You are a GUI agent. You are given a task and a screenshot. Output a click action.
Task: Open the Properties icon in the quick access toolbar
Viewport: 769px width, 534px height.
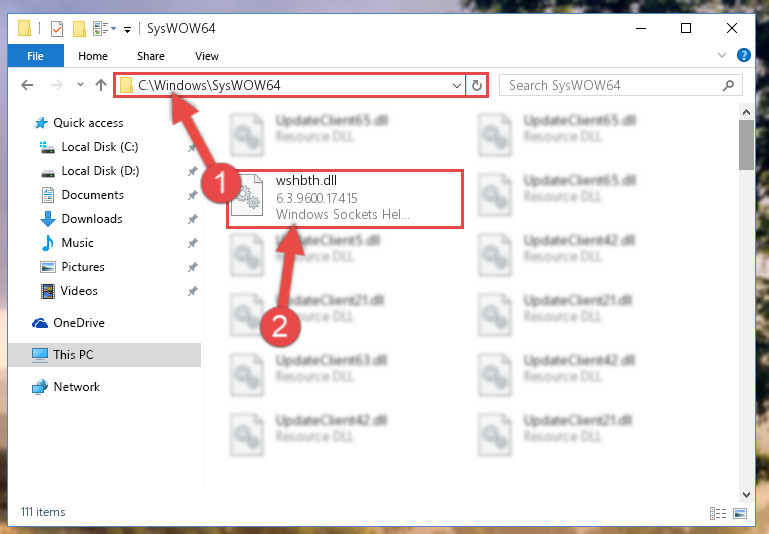pos(57,29)
